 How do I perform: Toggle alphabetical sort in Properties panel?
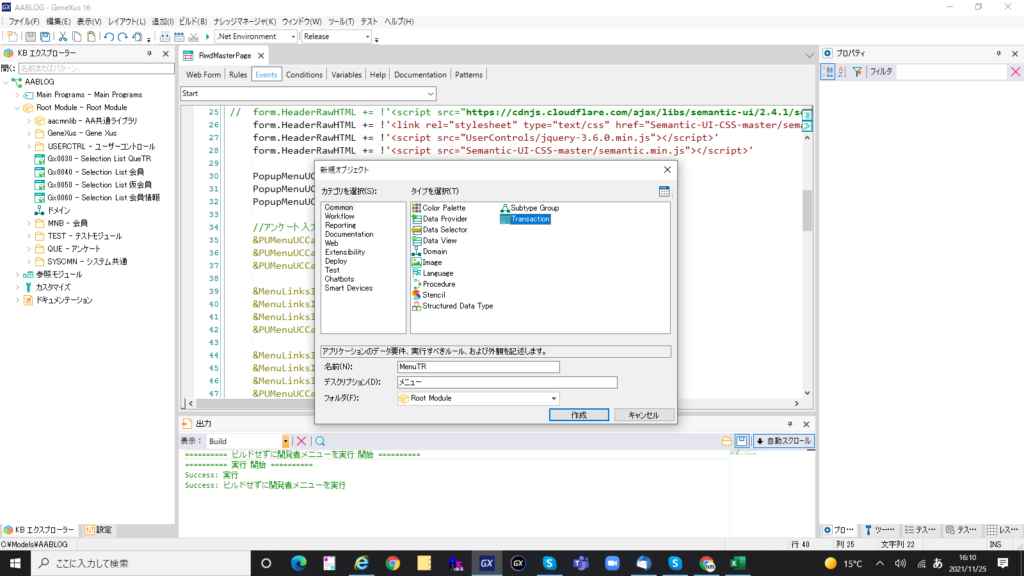coord(842,72)
